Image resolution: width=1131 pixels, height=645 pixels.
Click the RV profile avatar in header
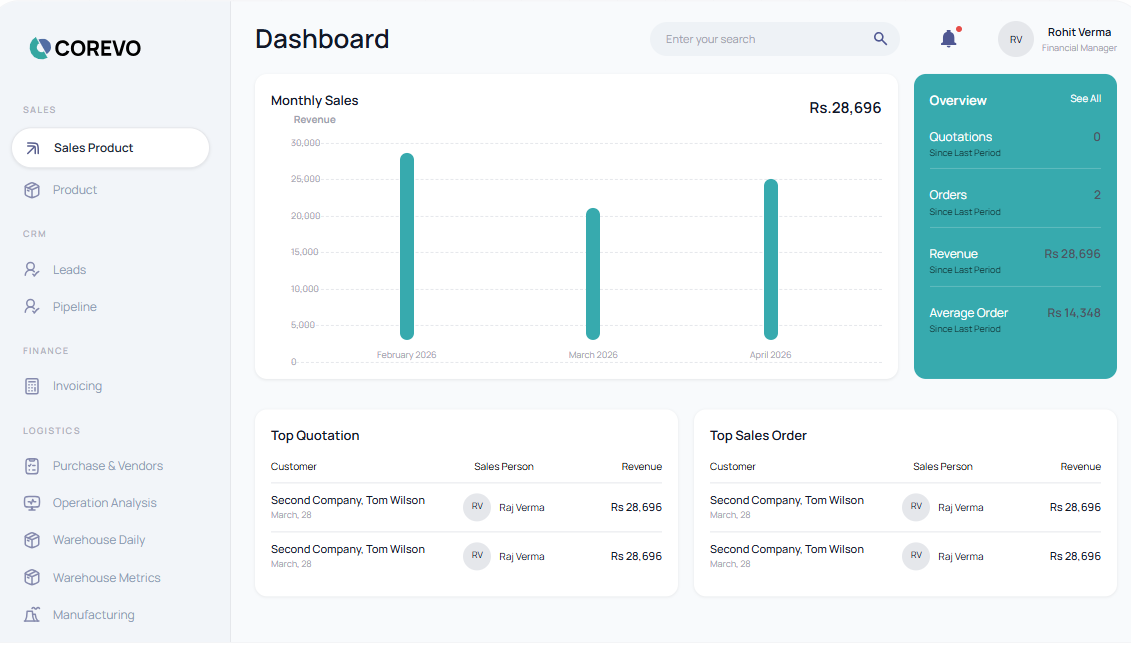(x=1016, y=40)
